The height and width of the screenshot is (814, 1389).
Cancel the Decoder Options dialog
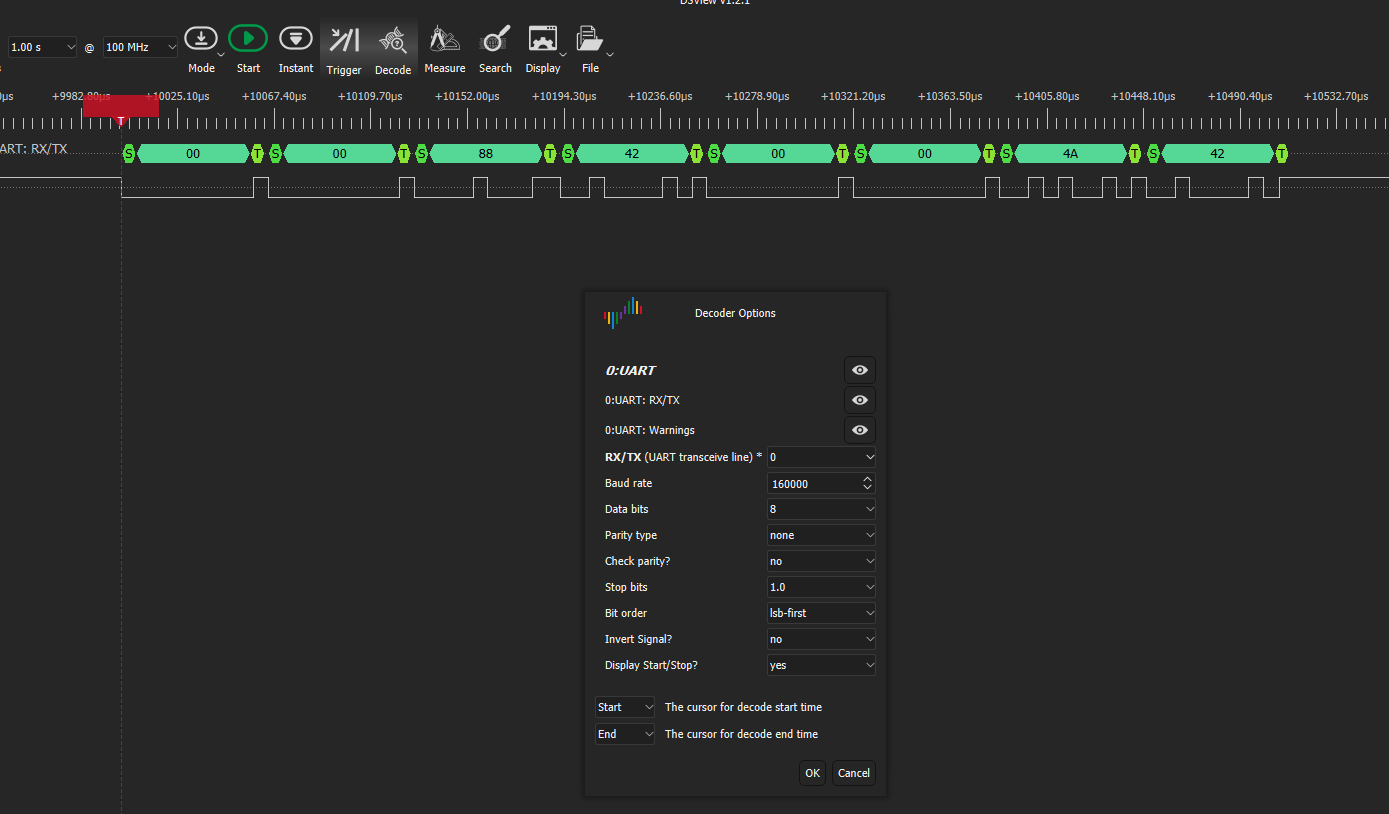[x=853, y=773]
